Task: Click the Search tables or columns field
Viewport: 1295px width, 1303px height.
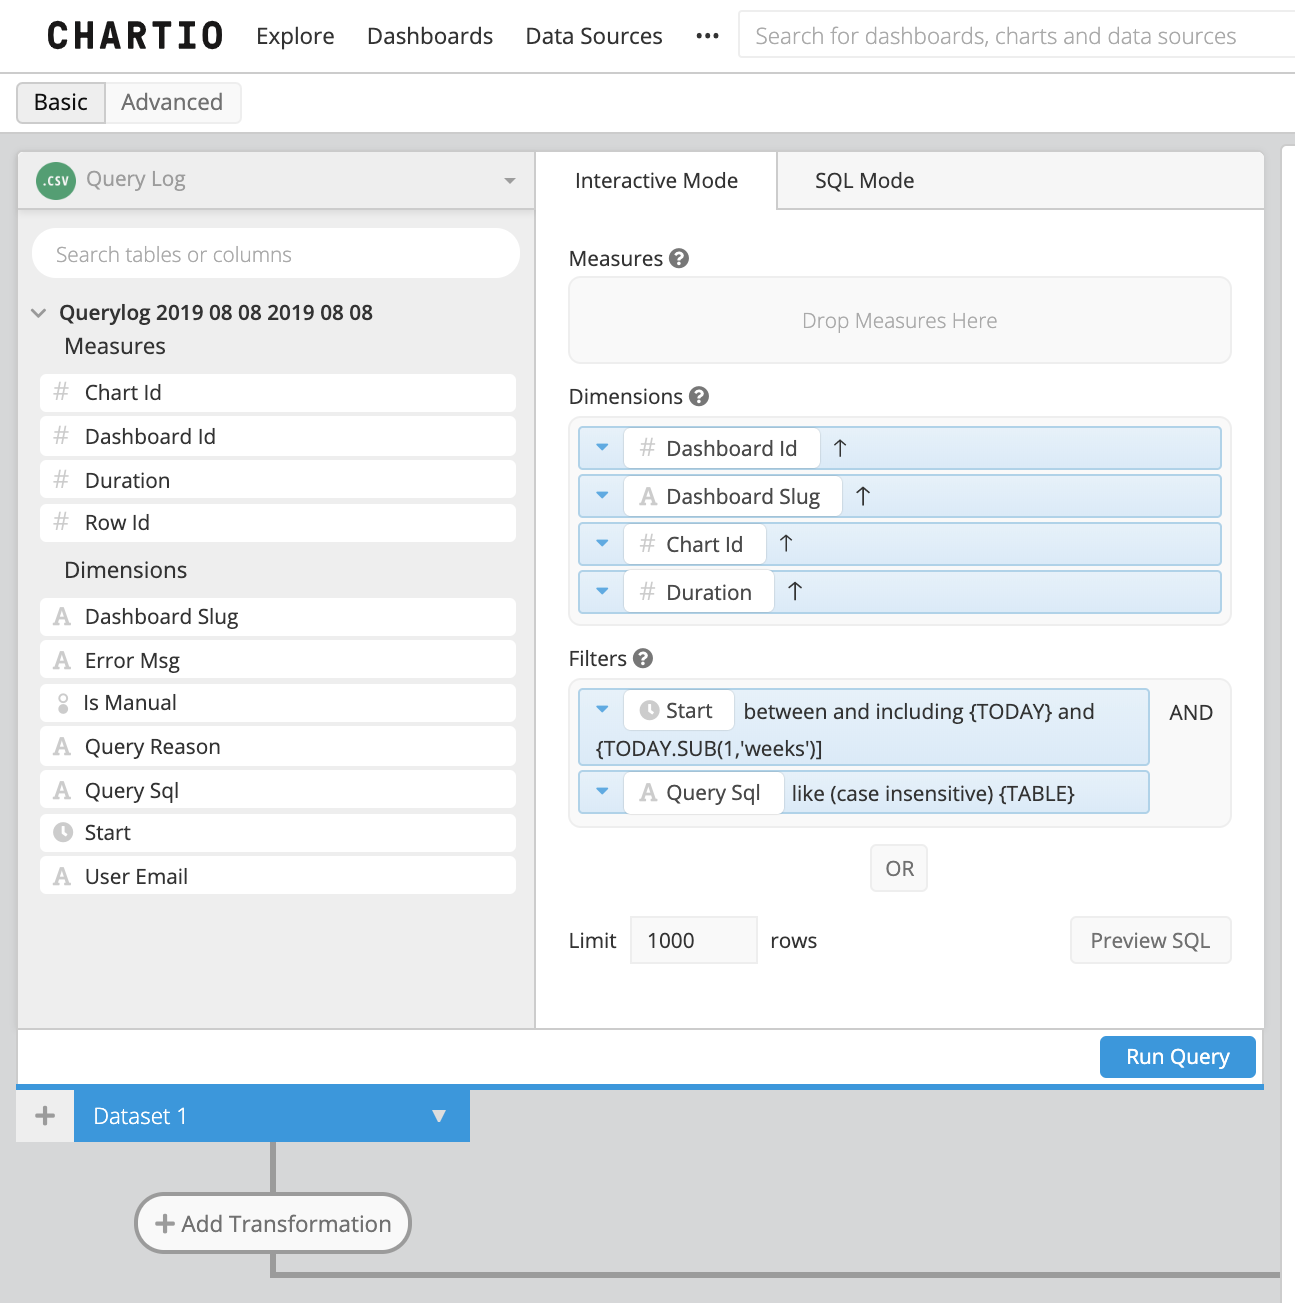Action: point(276,254)
